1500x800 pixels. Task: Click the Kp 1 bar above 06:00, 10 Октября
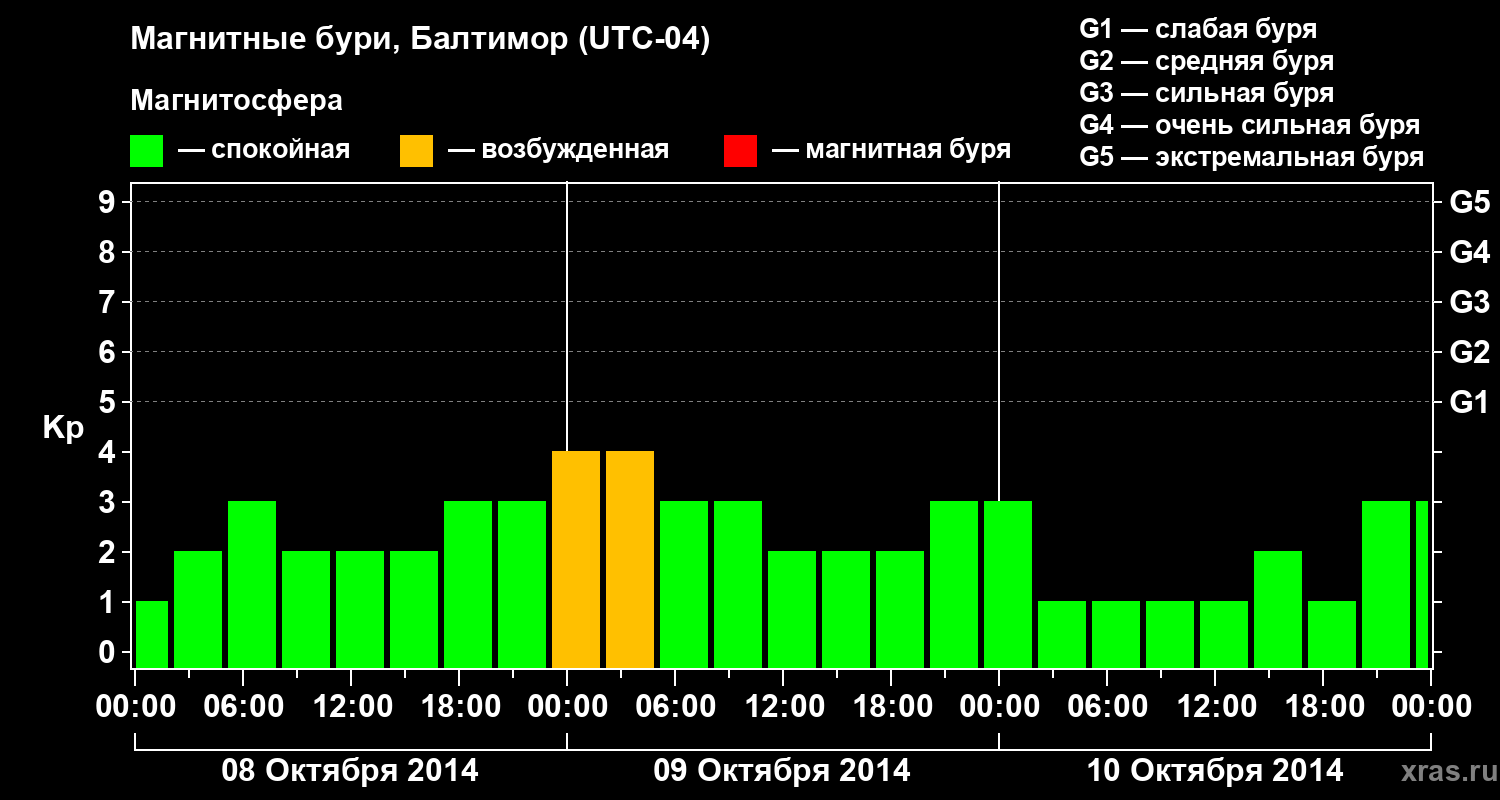click(1116, 635)
